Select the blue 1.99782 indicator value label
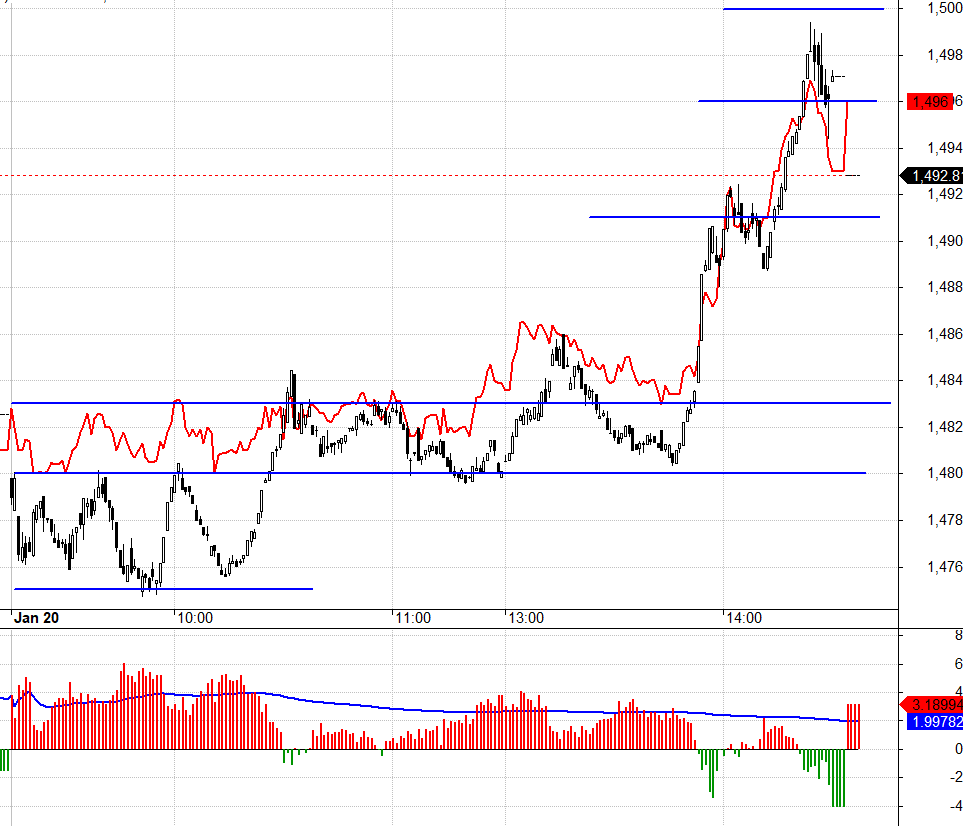 coord(935,722)
